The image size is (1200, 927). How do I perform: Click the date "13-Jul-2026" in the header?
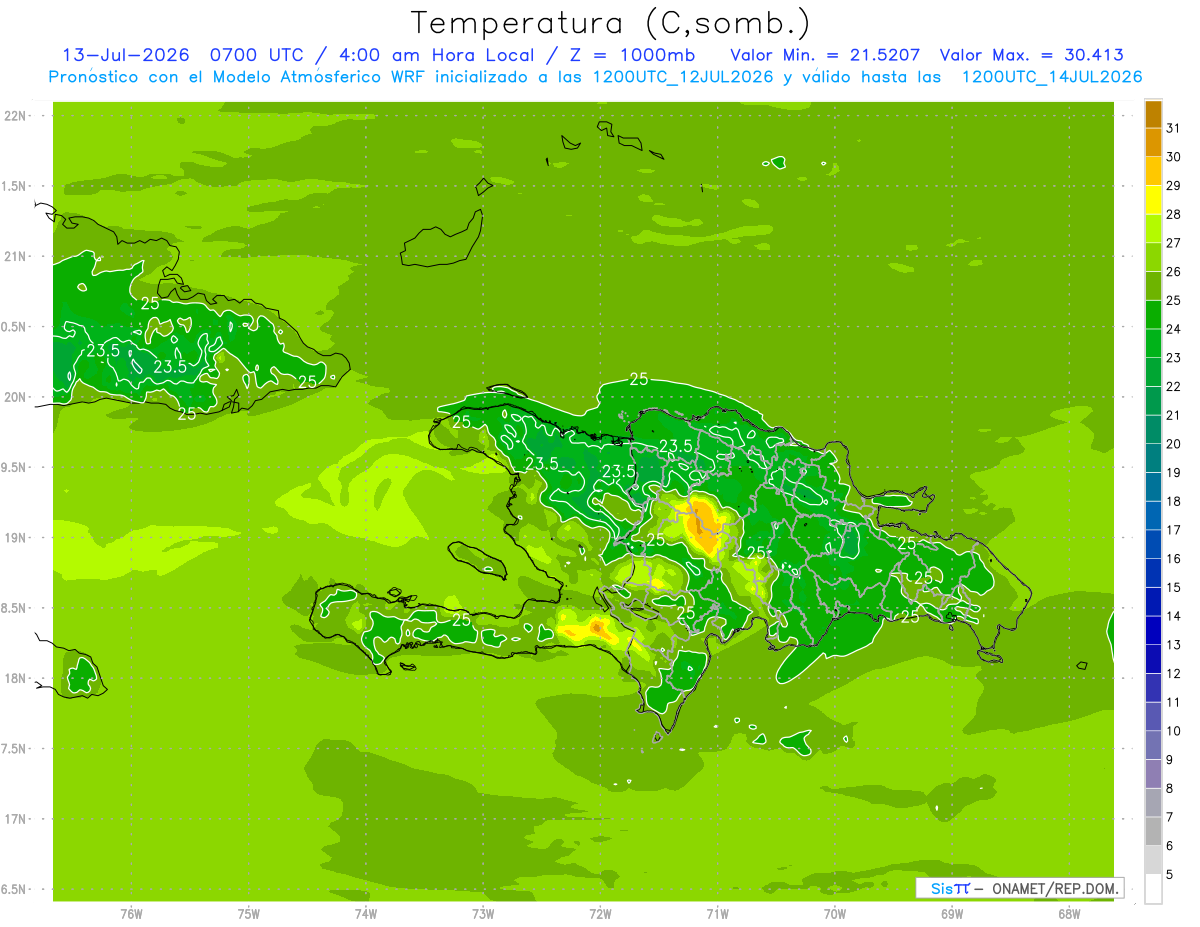[126, 55]
